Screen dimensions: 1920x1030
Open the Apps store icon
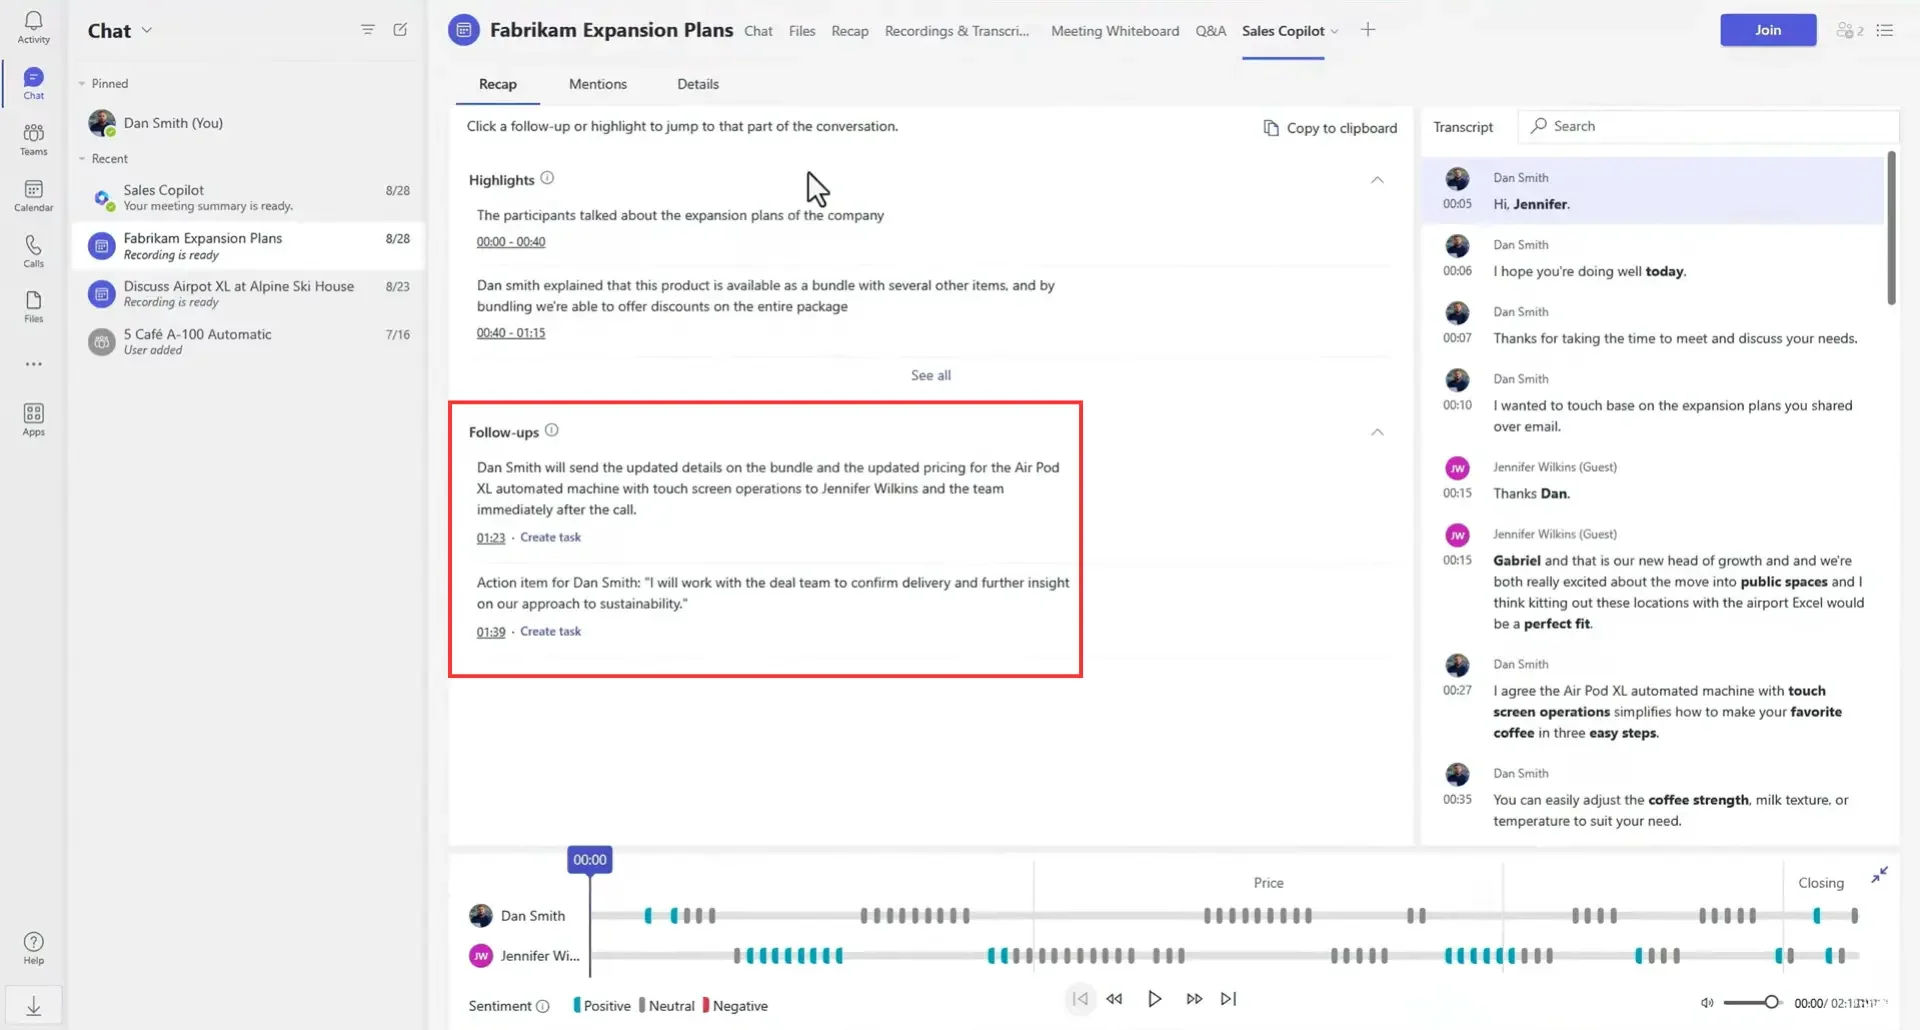coord(33,419)
